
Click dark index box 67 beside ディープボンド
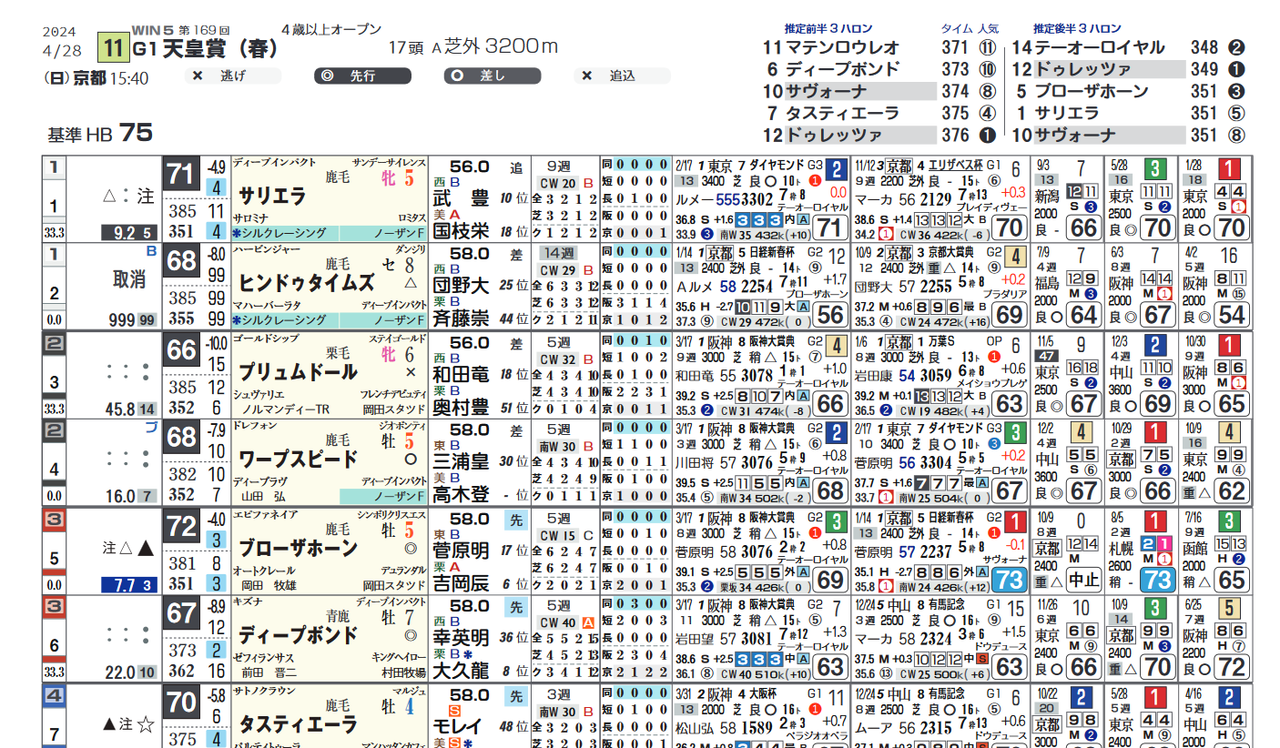click(181, 615)
